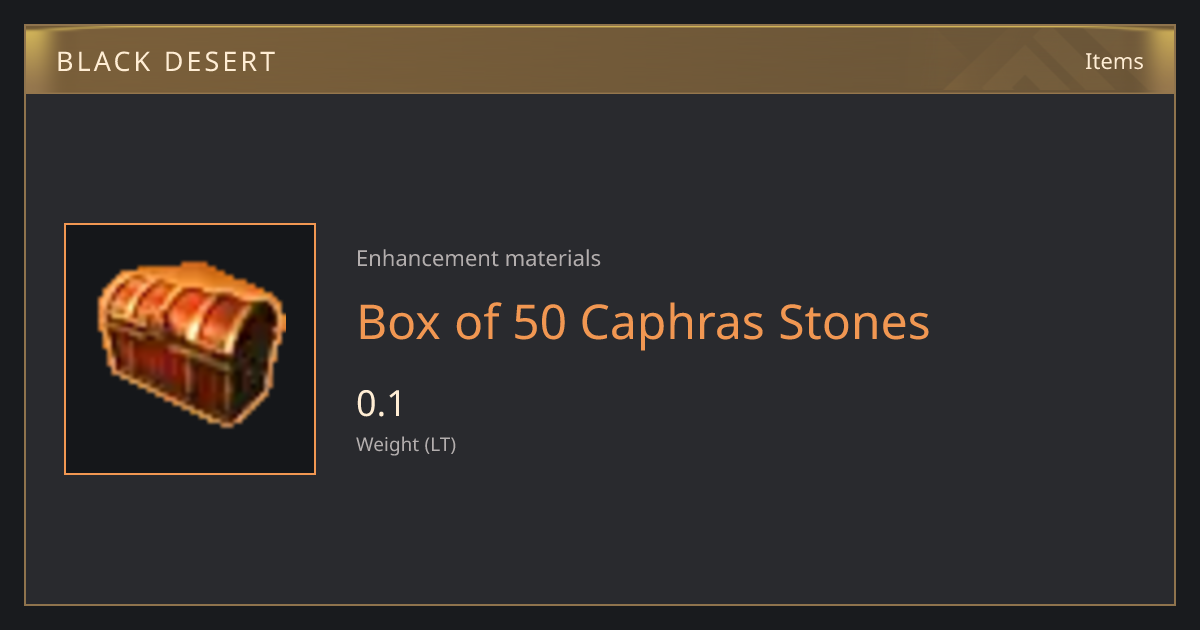1200x630 pixels.
Task: Click the word Box in the item title
Action: [397, 323]
